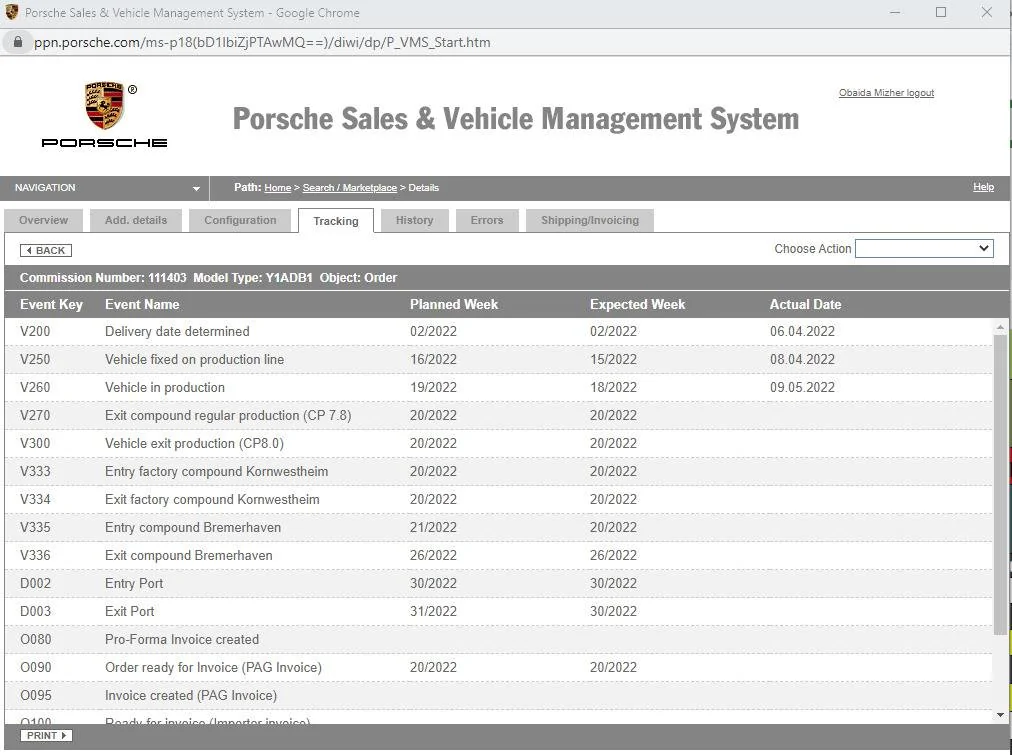Click actual date 06.04.2022
Screen dimensions: 1012x755
802,332
